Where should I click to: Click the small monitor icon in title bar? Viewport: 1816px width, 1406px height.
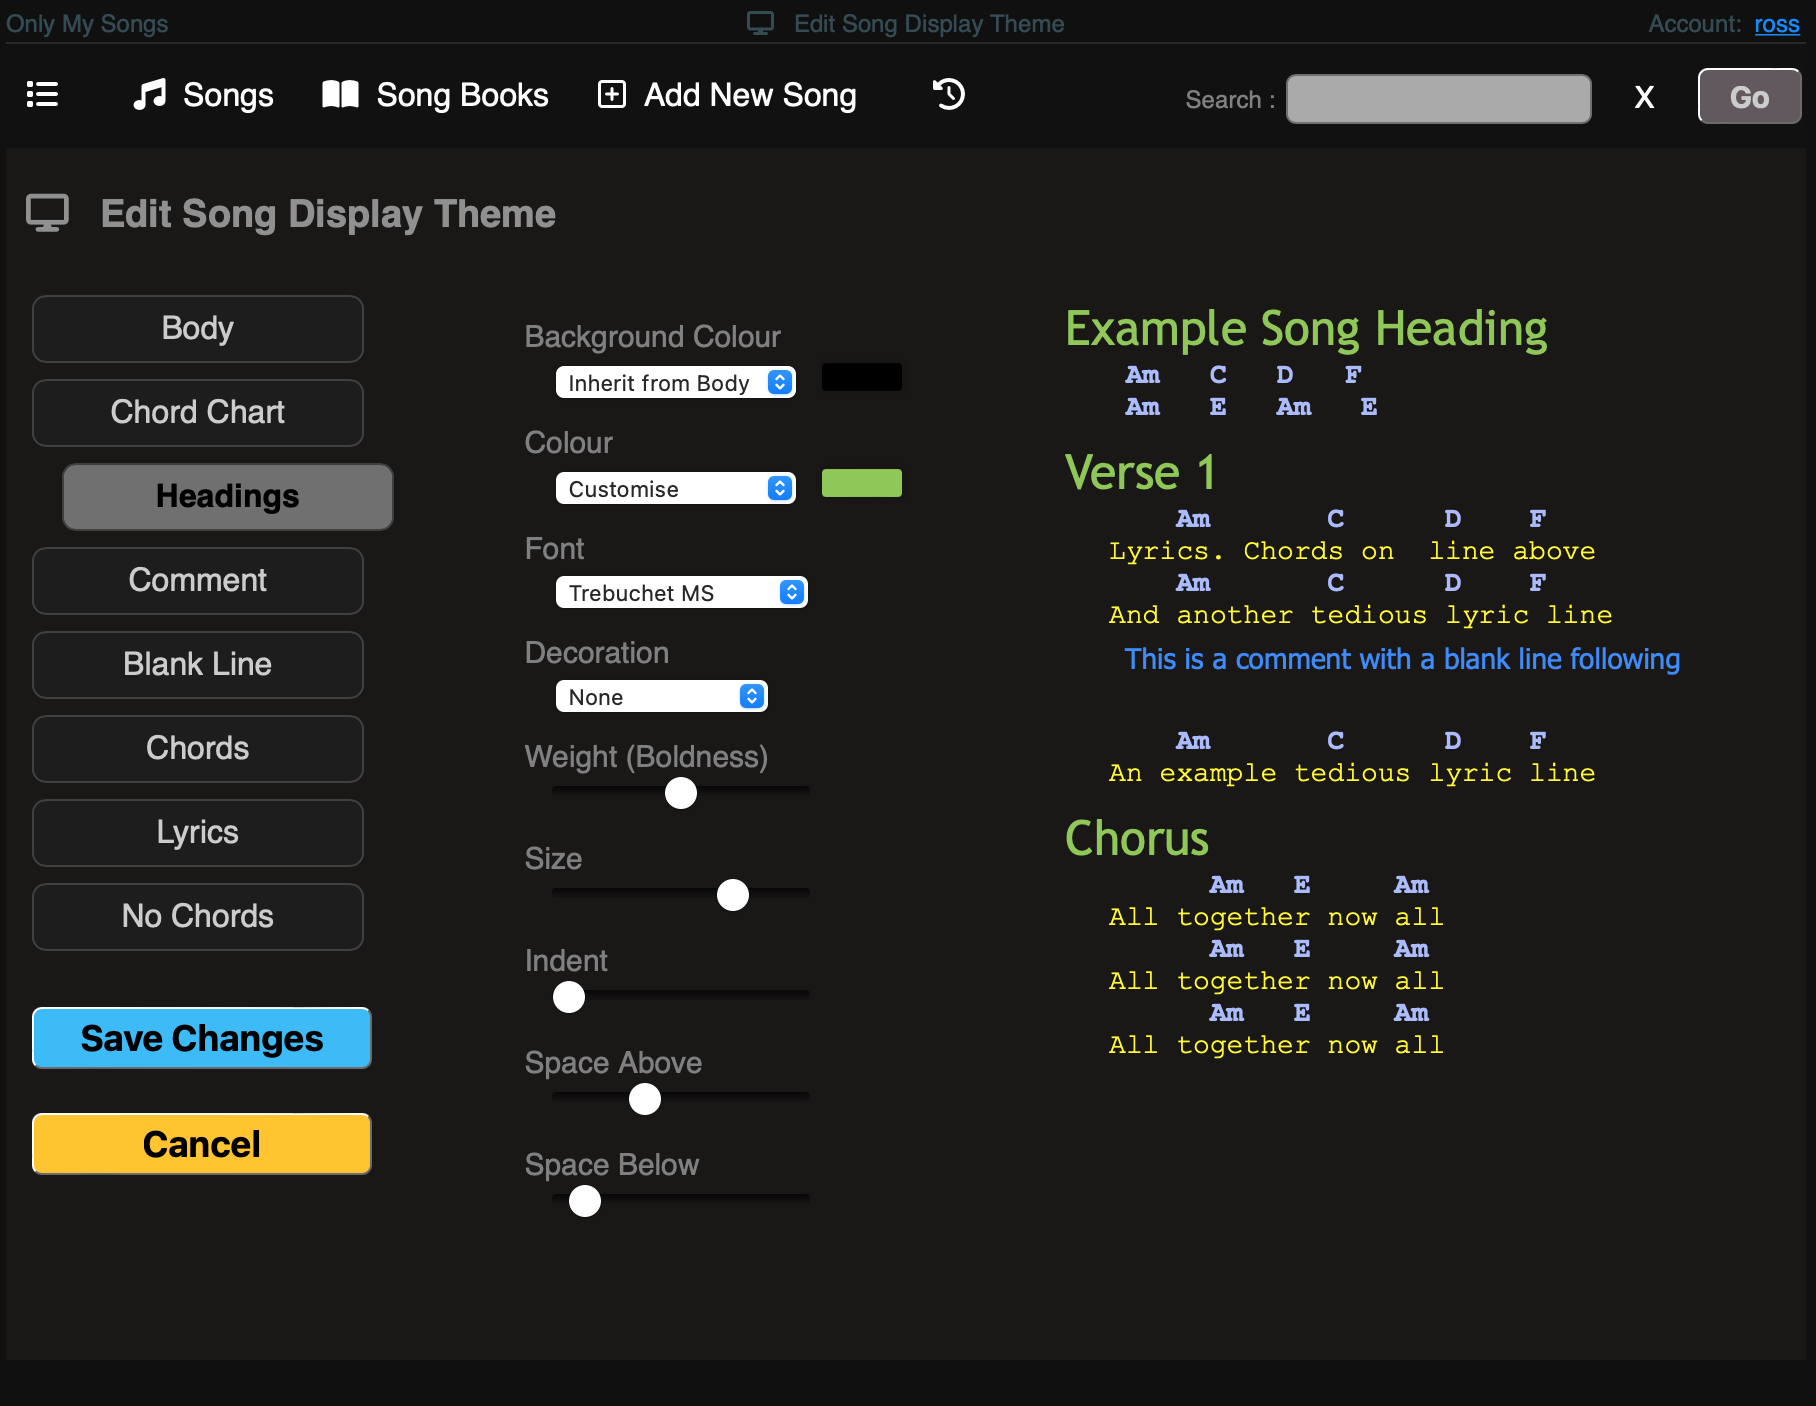coord(761,23)
